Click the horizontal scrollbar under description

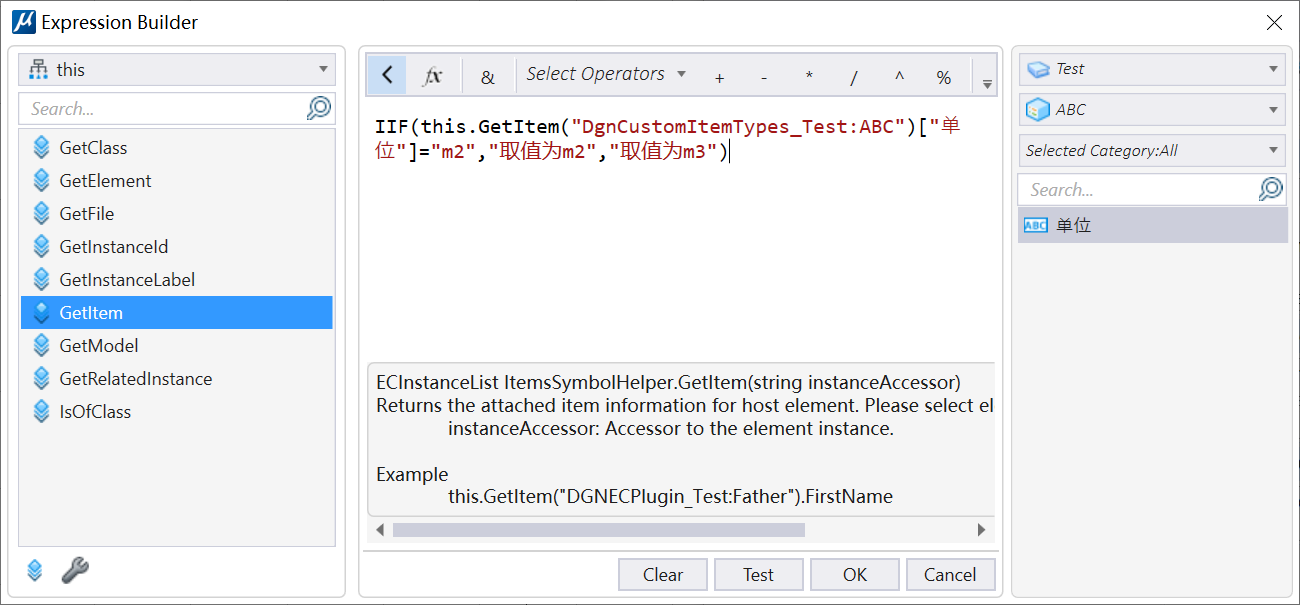point(598,530)
